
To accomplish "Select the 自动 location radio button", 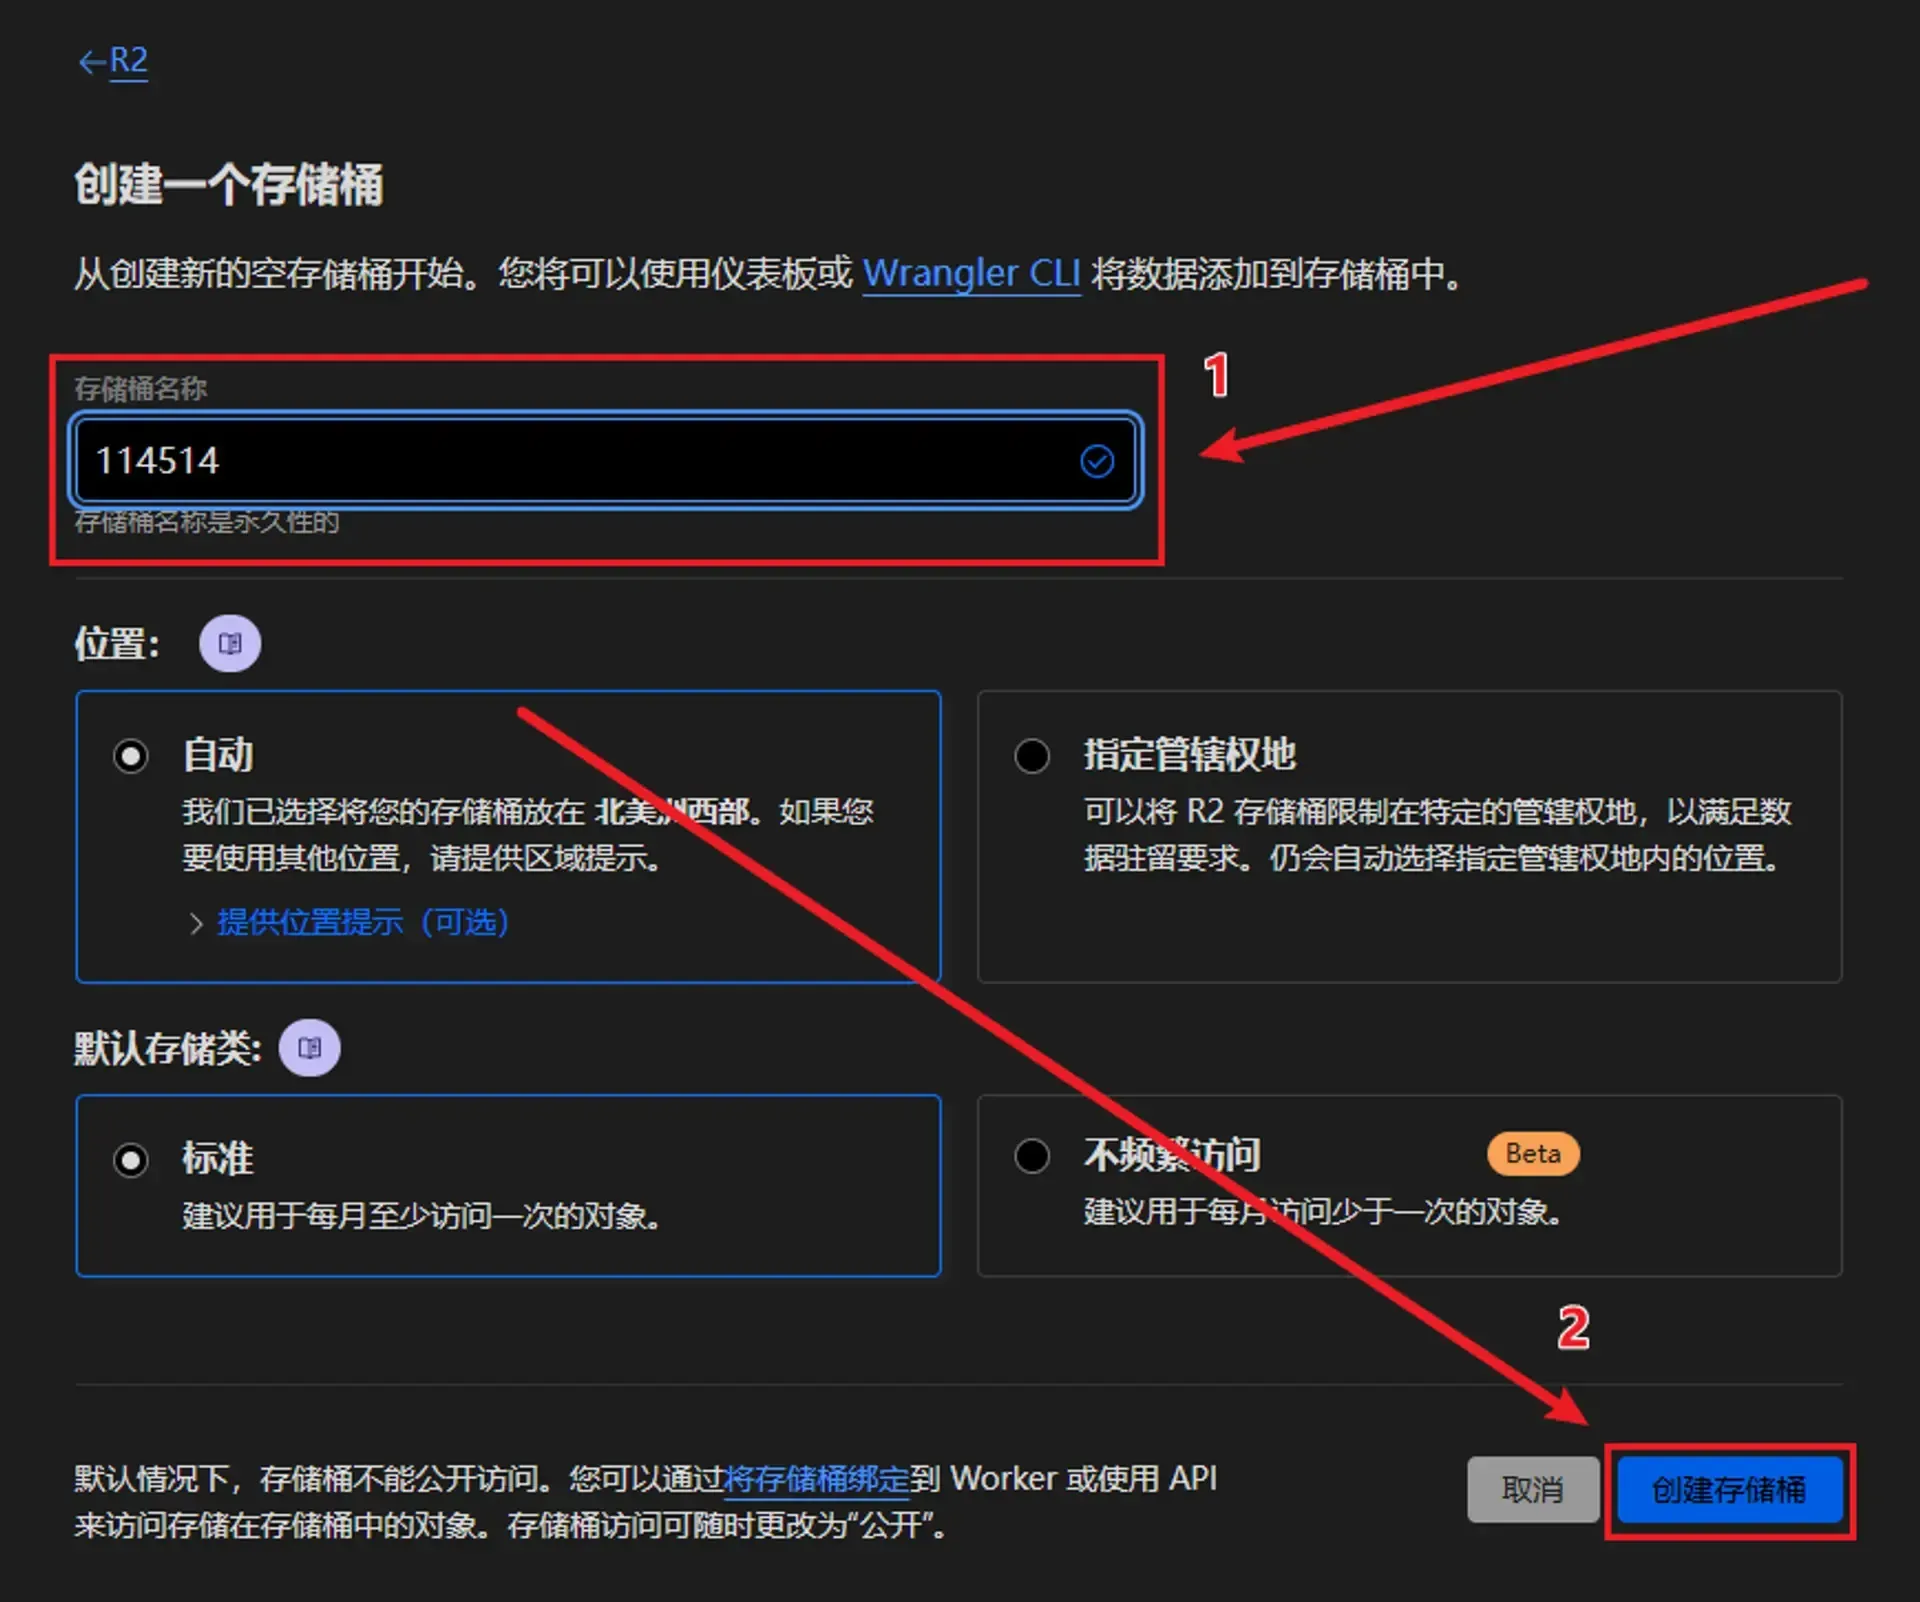I will coord(131,756).
